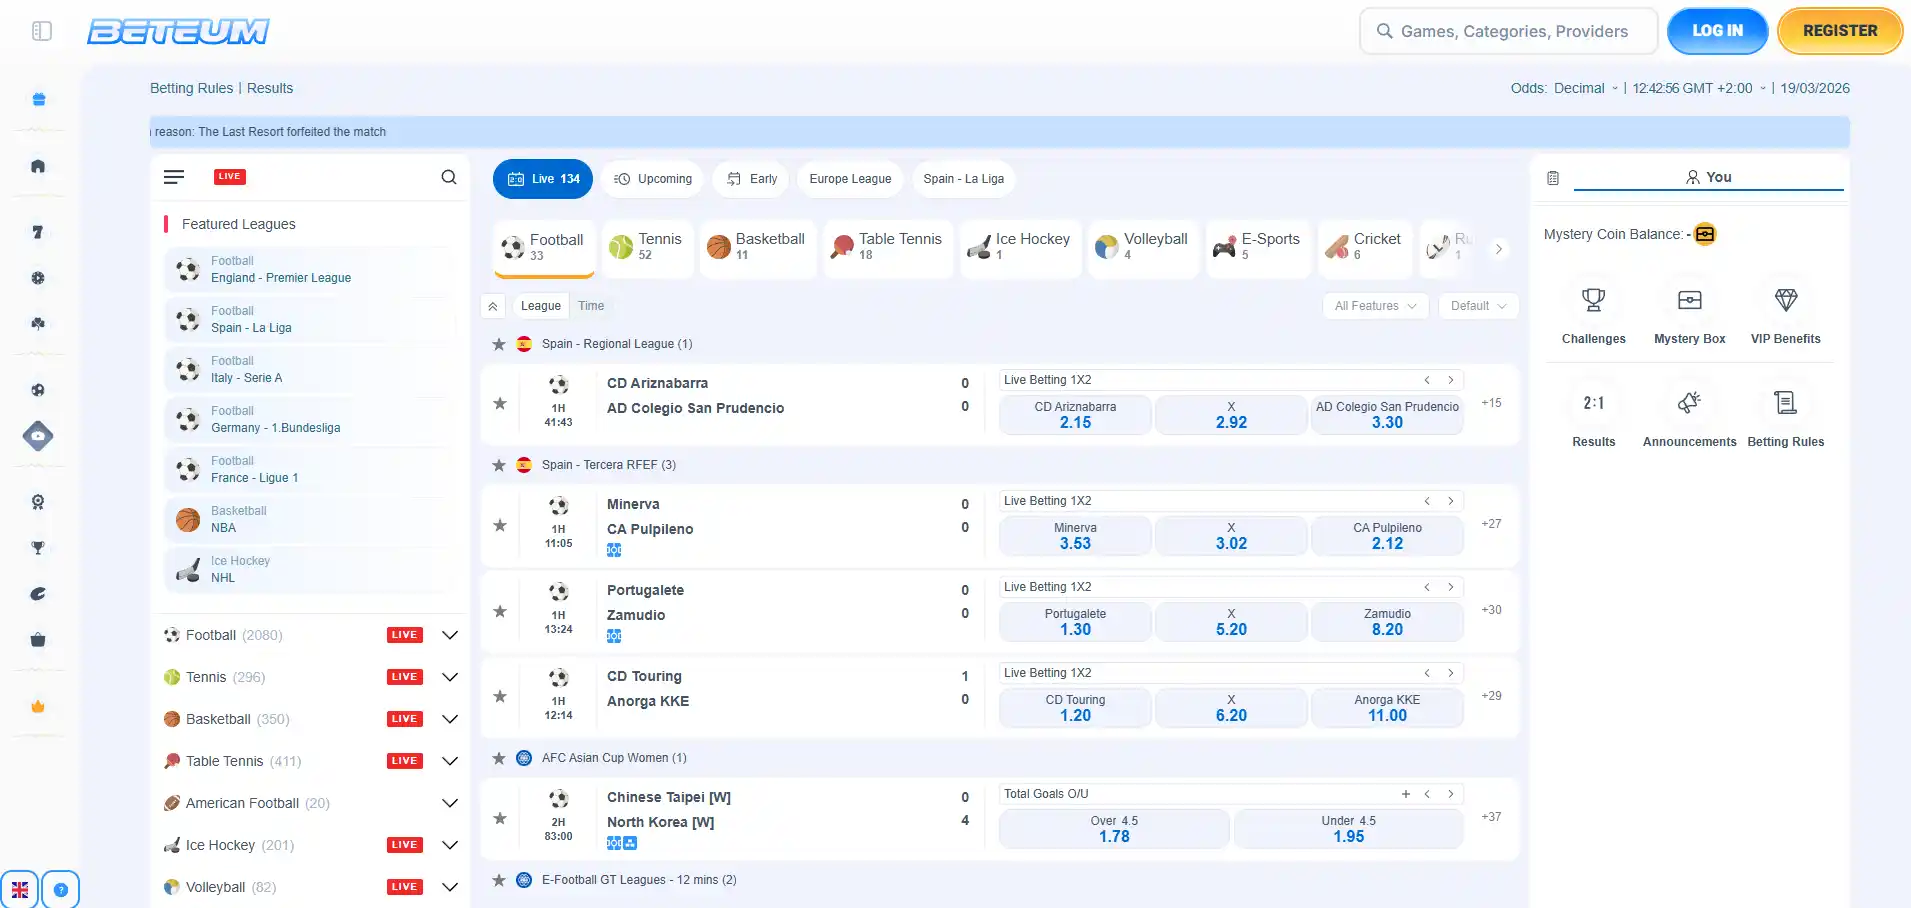1911x908 pixels.
Task: Click the Mystery Coin balance icon
Action: [x=1705, y=234]
